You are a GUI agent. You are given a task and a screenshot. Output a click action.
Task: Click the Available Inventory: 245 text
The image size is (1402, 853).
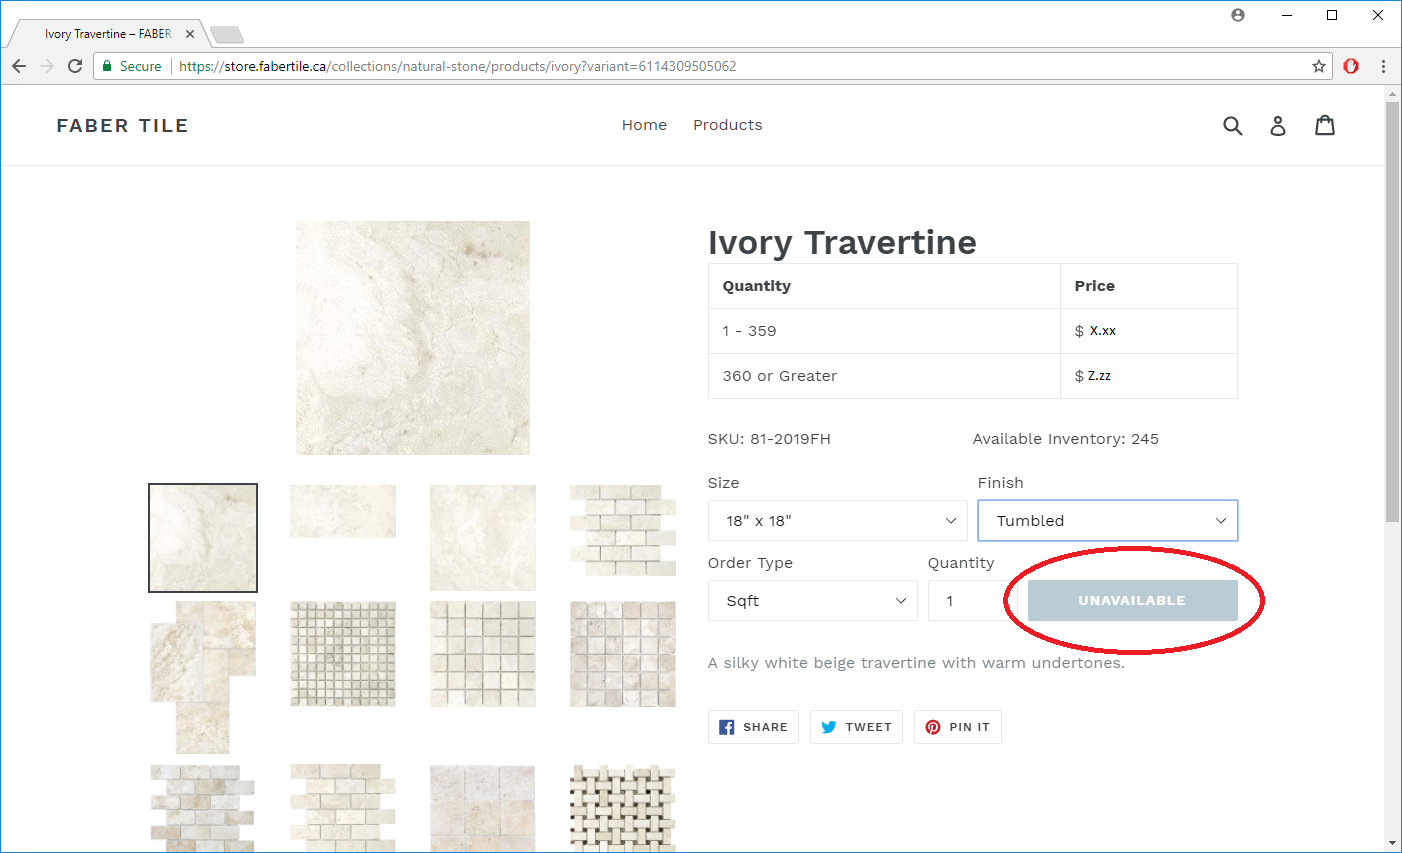(x=1066, y=439)
